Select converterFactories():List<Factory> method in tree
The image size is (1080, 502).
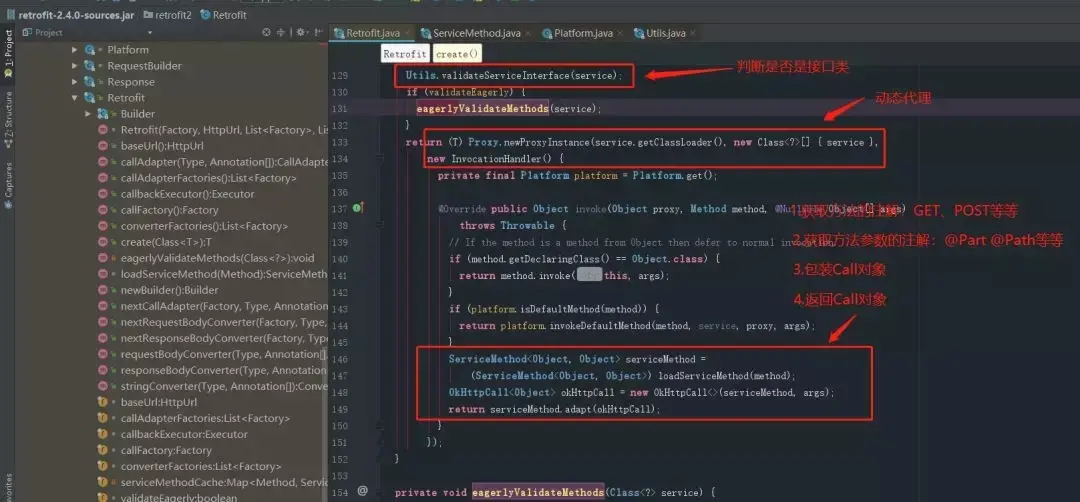click(204, 226)
